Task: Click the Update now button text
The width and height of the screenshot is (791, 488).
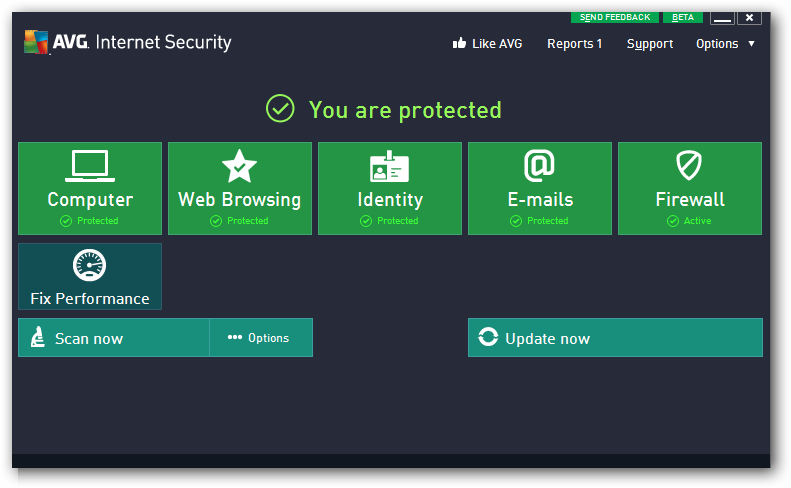Action: 547,339
